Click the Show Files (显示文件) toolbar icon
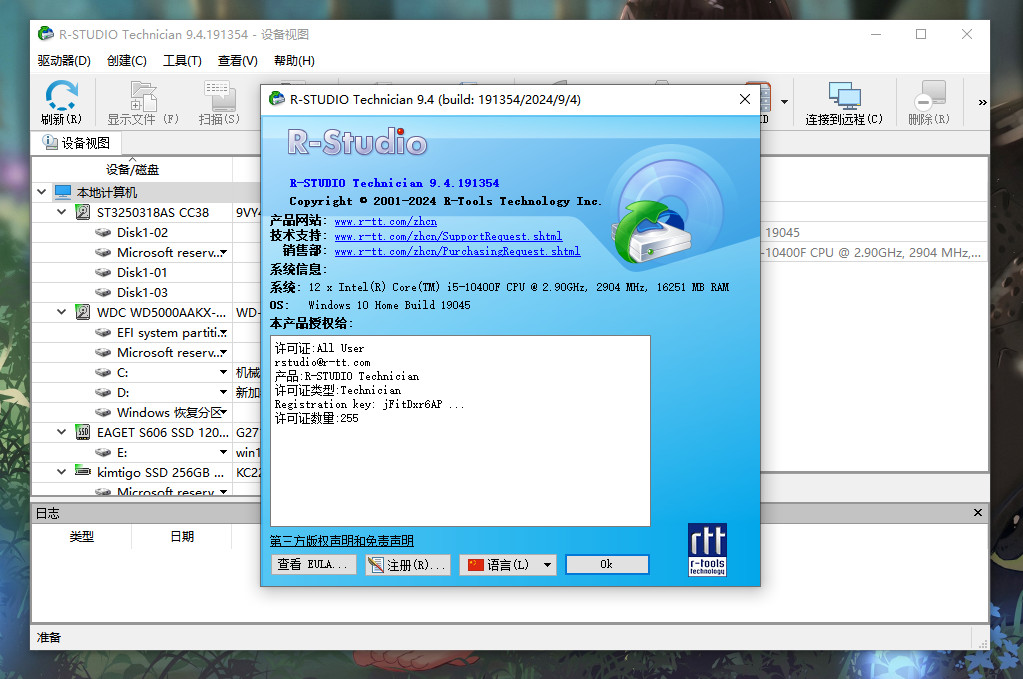The image size is (1023, 679). tap(143, 95)
